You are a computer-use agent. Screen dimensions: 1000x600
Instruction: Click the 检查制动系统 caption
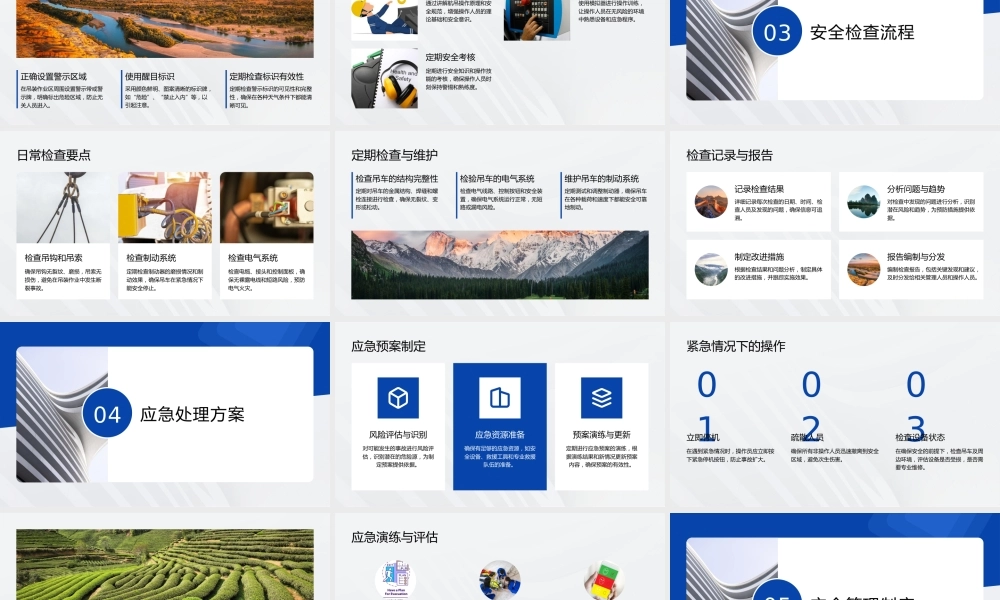tap(151, 258)
